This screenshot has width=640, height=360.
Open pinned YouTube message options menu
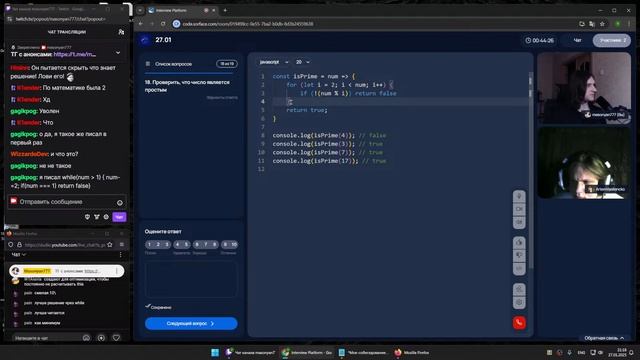coord(117,271)
